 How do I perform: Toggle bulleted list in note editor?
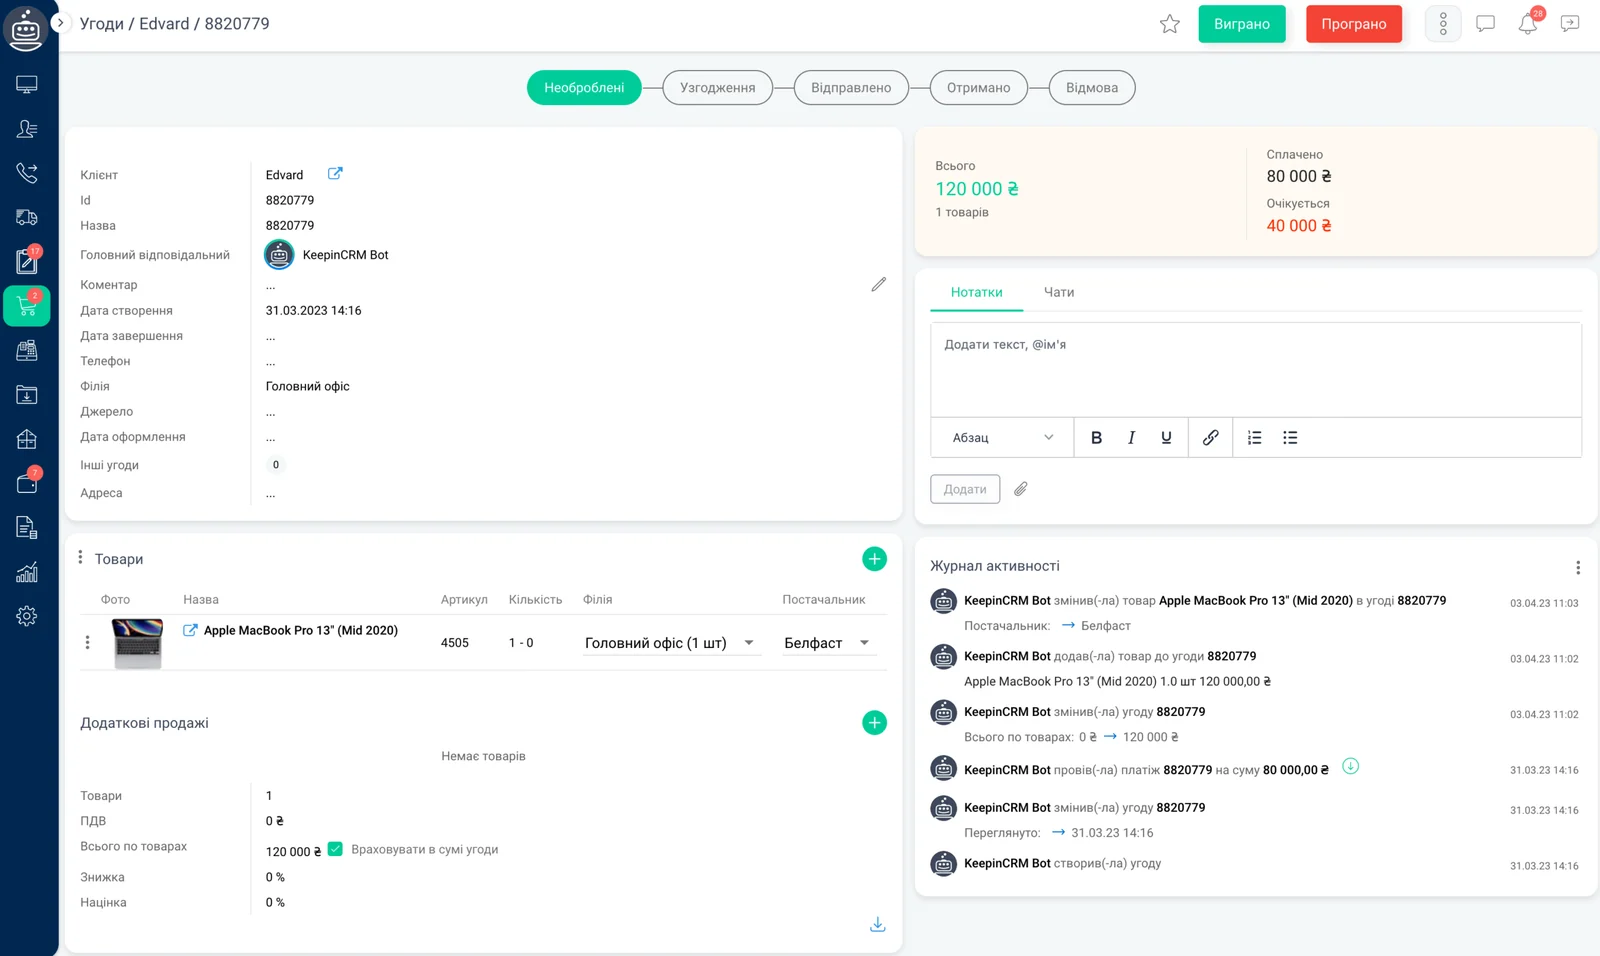(1290, 438)
